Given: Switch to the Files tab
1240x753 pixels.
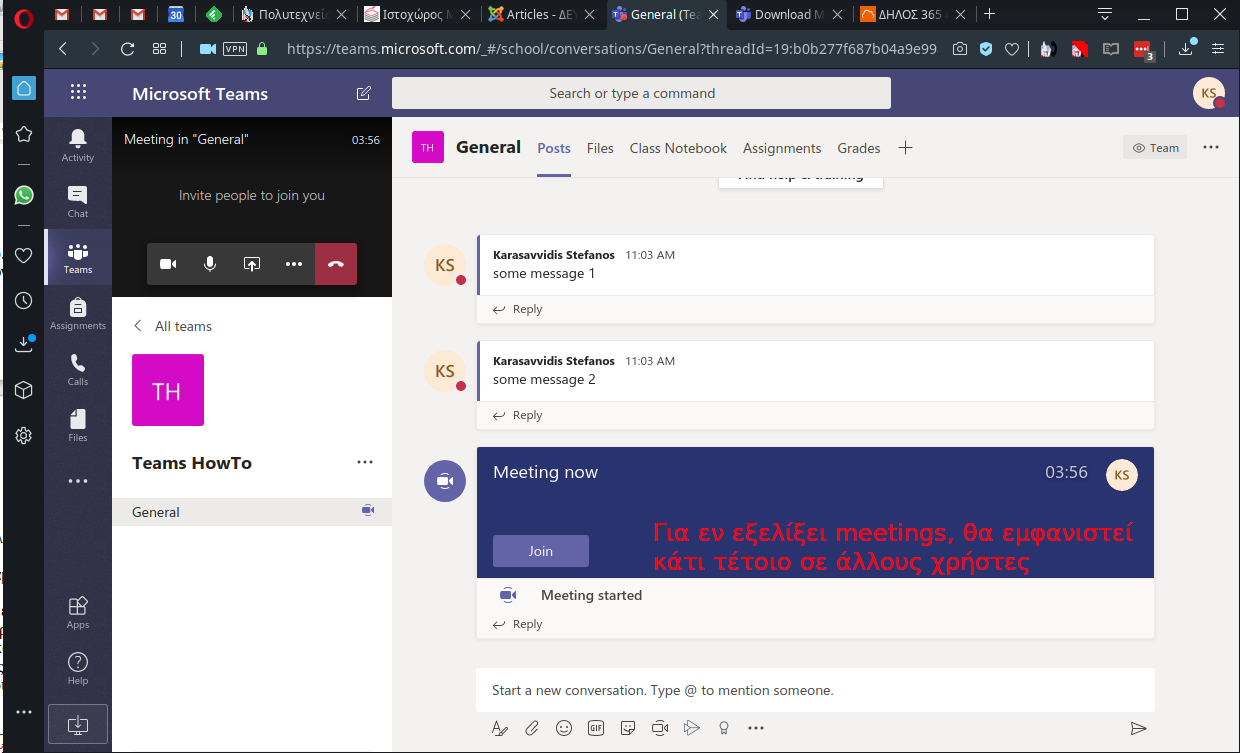Looking at the screenshot, I should (600, 148).
